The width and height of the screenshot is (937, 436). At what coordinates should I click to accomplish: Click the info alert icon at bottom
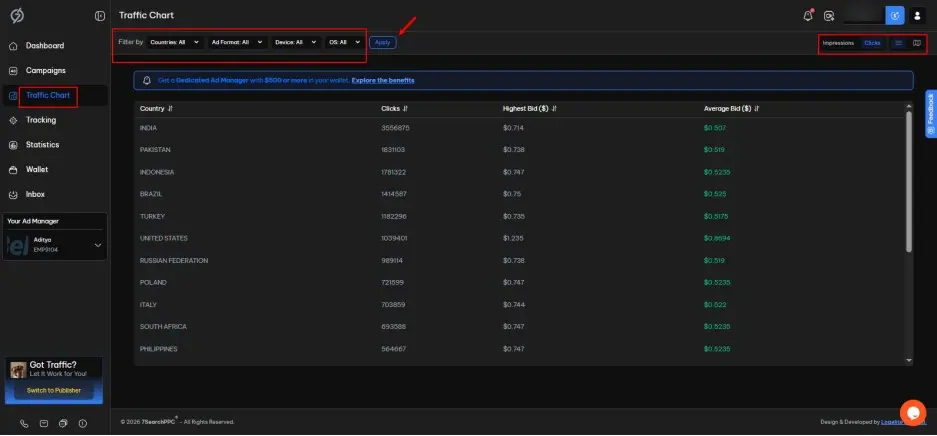click(x=82, y=423)
